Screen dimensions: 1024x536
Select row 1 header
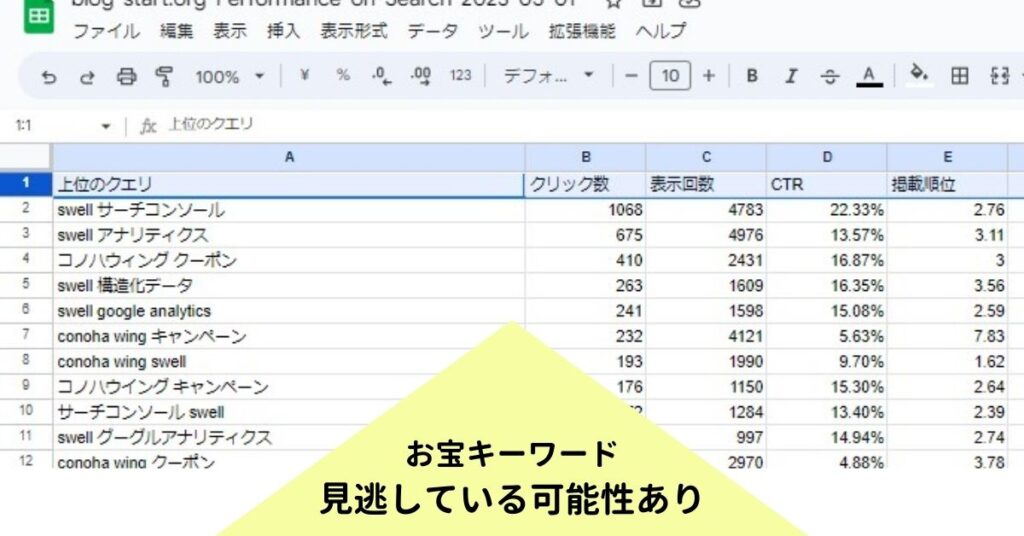point(25,183)
